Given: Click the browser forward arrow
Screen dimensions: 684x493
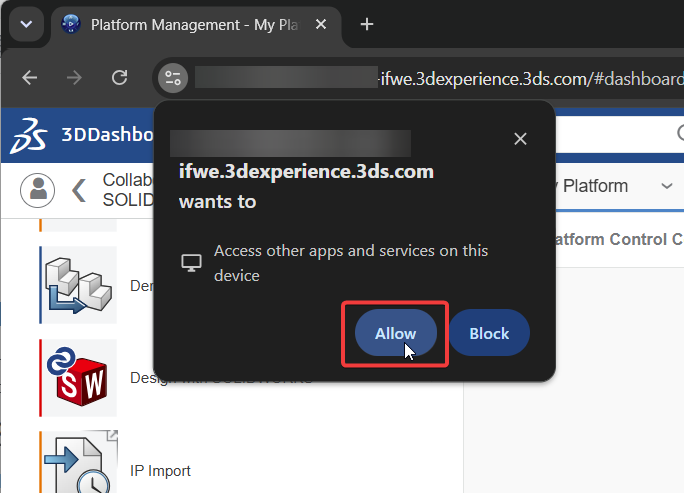Looking at the screenshot, I should click(74, 78).
